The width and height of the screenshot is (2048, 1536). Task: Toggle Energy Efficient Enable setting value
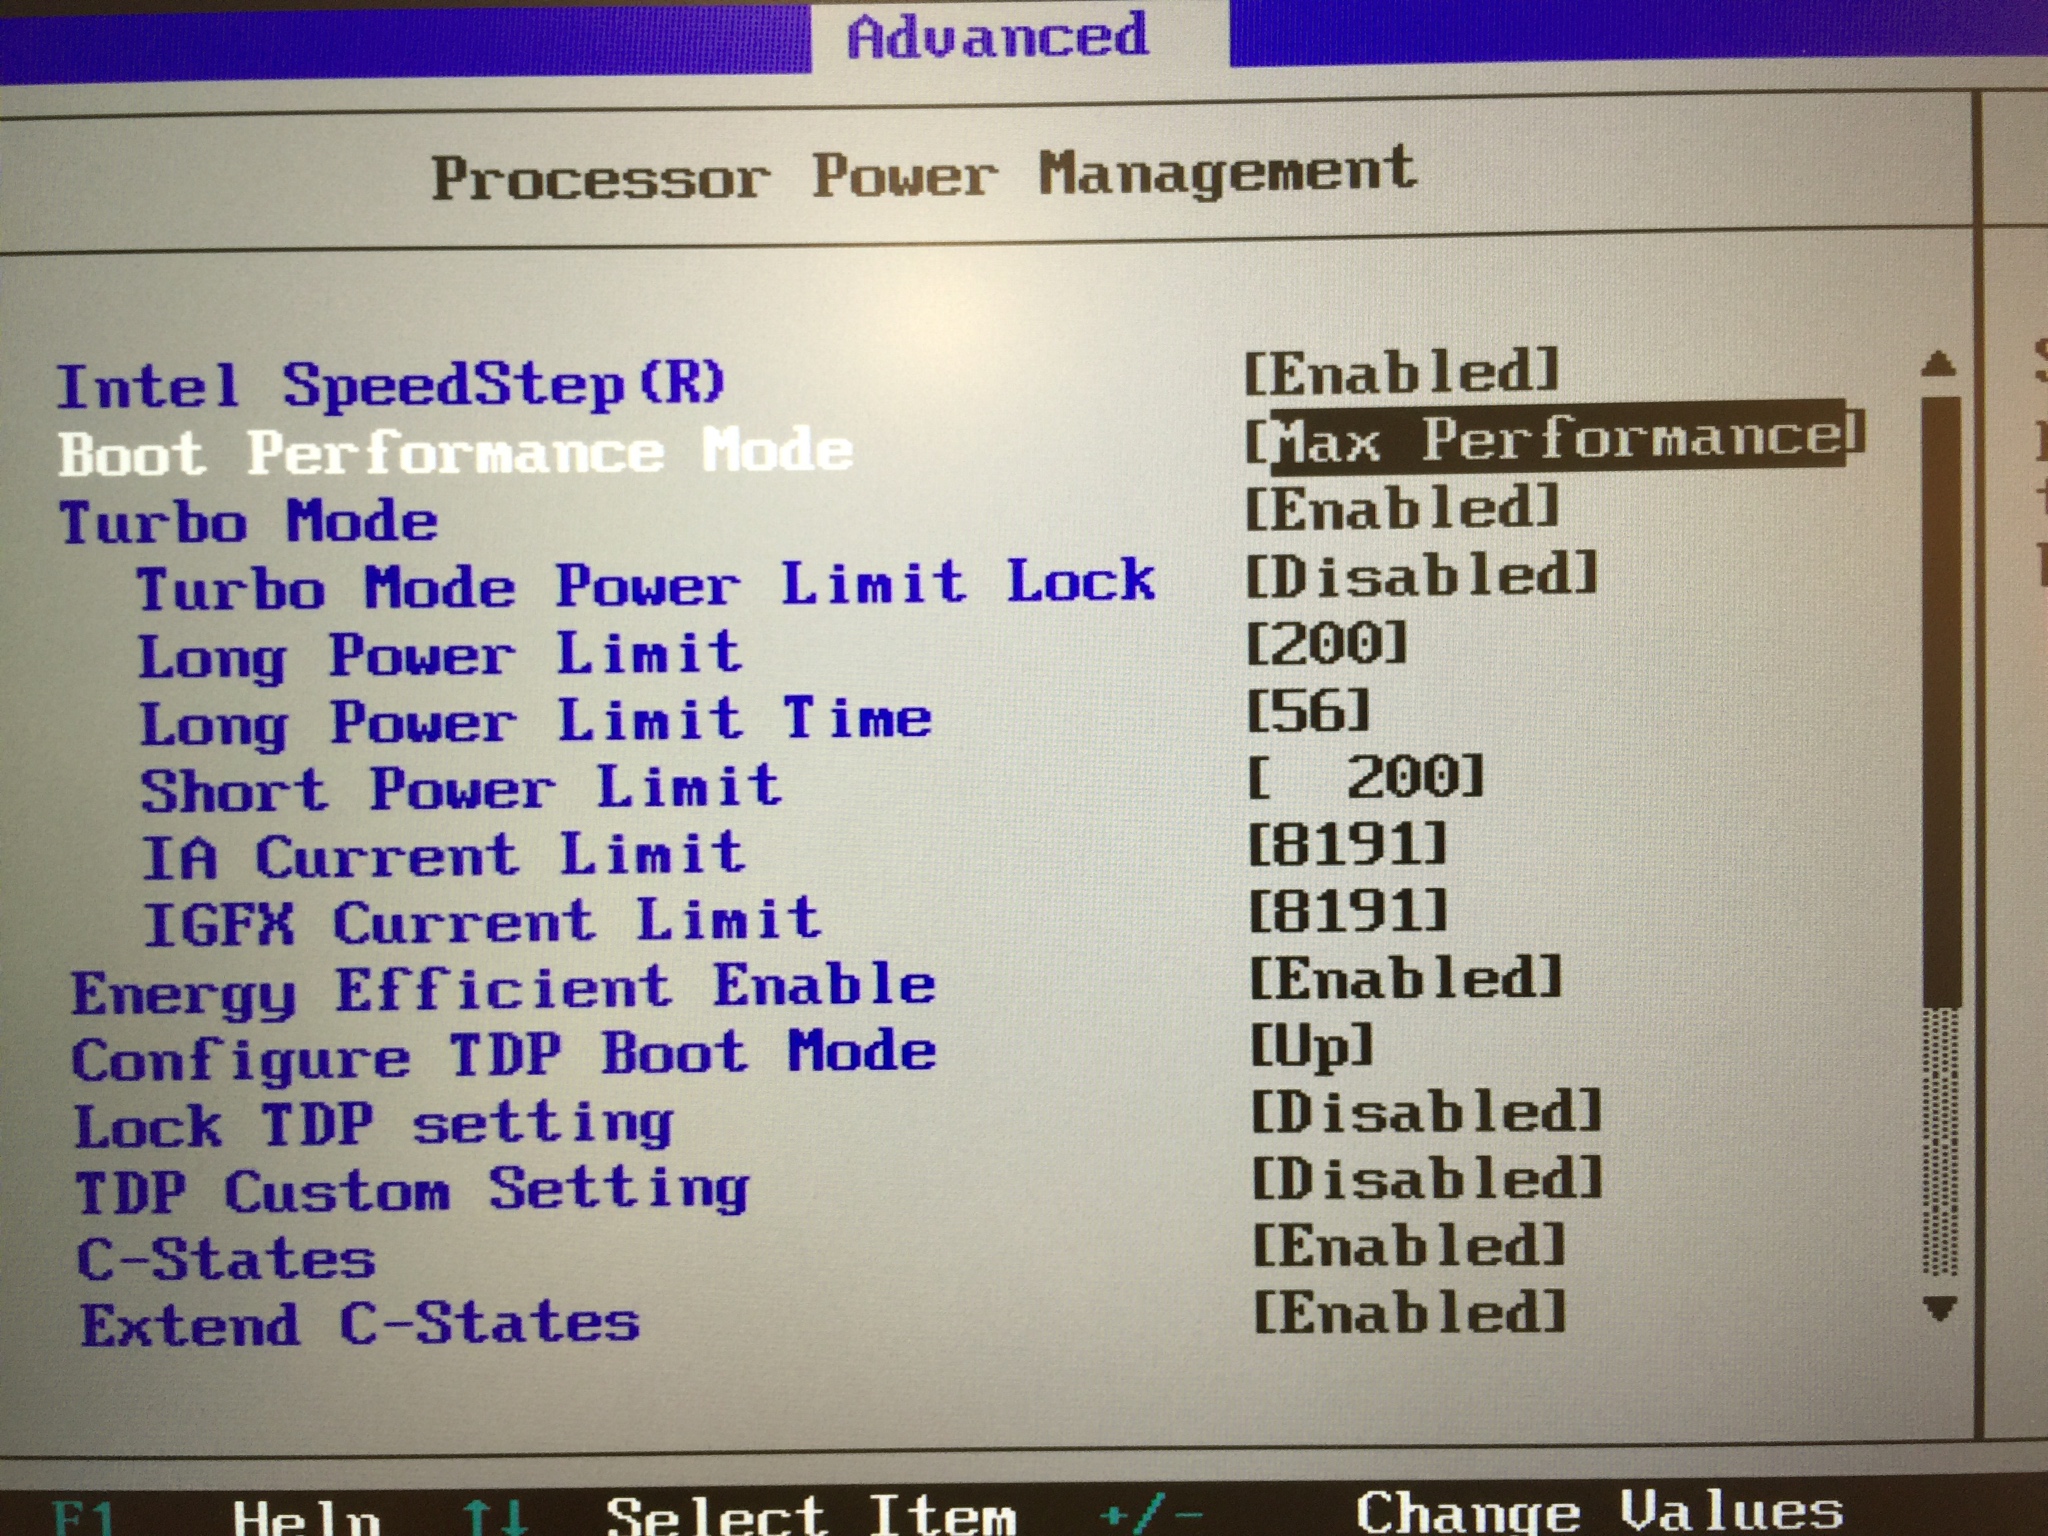tap(1405, 979)
